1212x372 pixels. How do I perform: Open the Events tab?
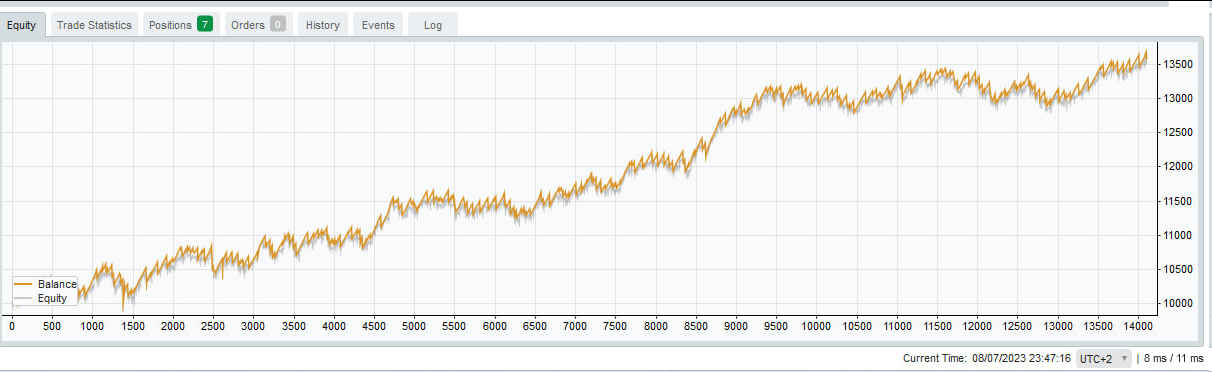(x=378, y=25)
